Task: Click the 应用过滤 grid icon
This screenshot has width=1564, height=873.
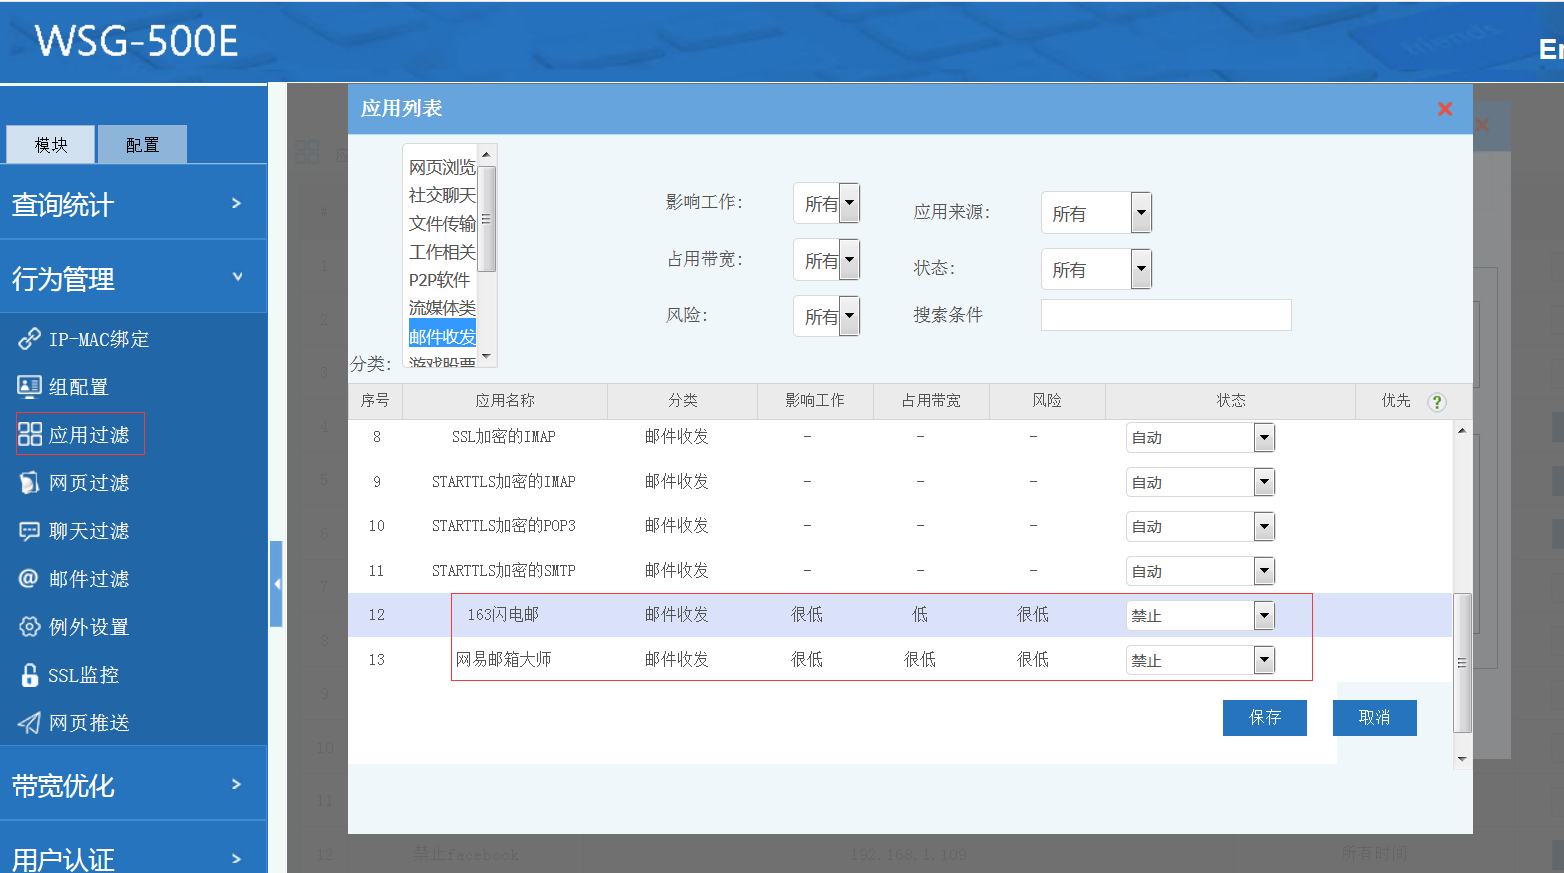Action: tap(30, 434)
